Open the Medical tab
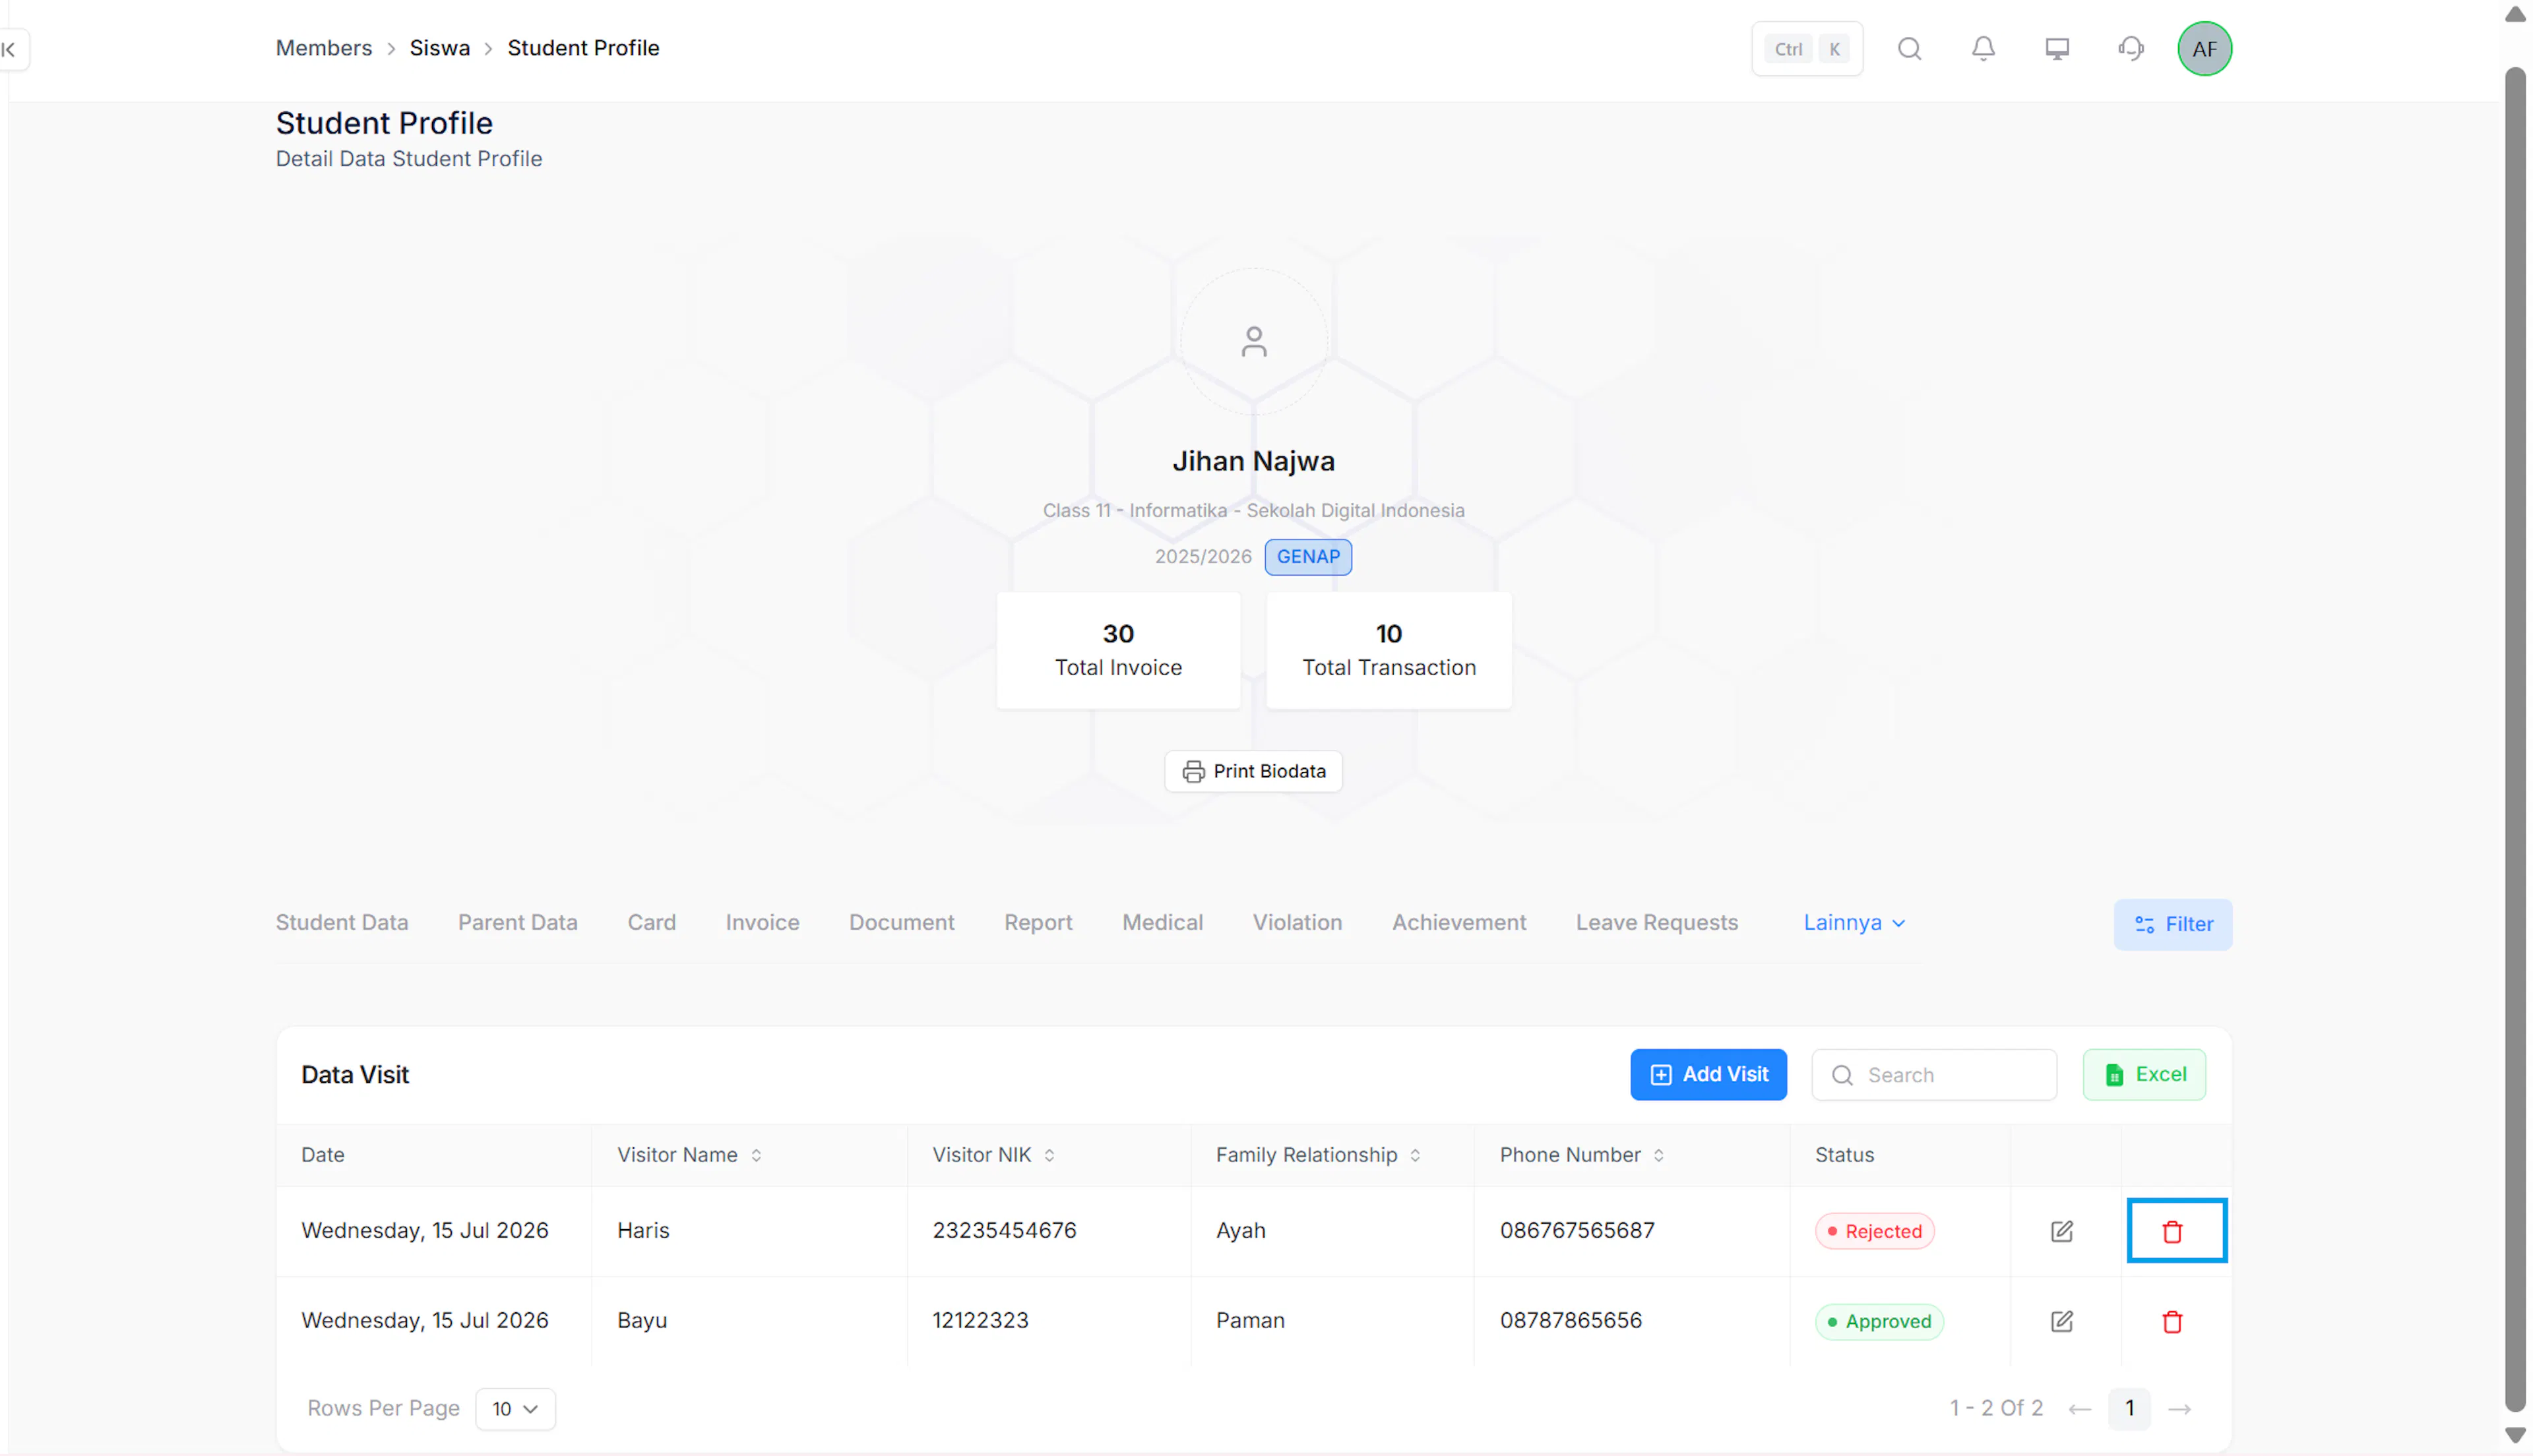This screenshot has width=2533, height=1456. (1162, 922)
